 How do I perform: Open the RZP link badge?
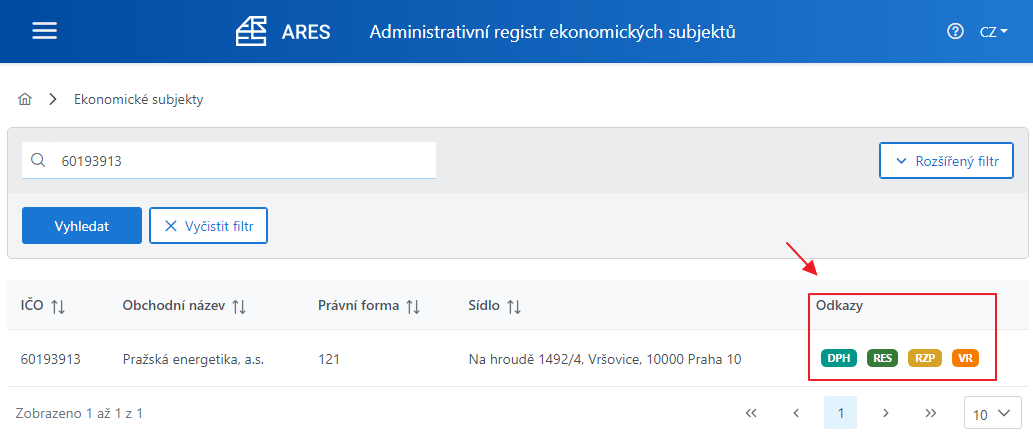925,358
